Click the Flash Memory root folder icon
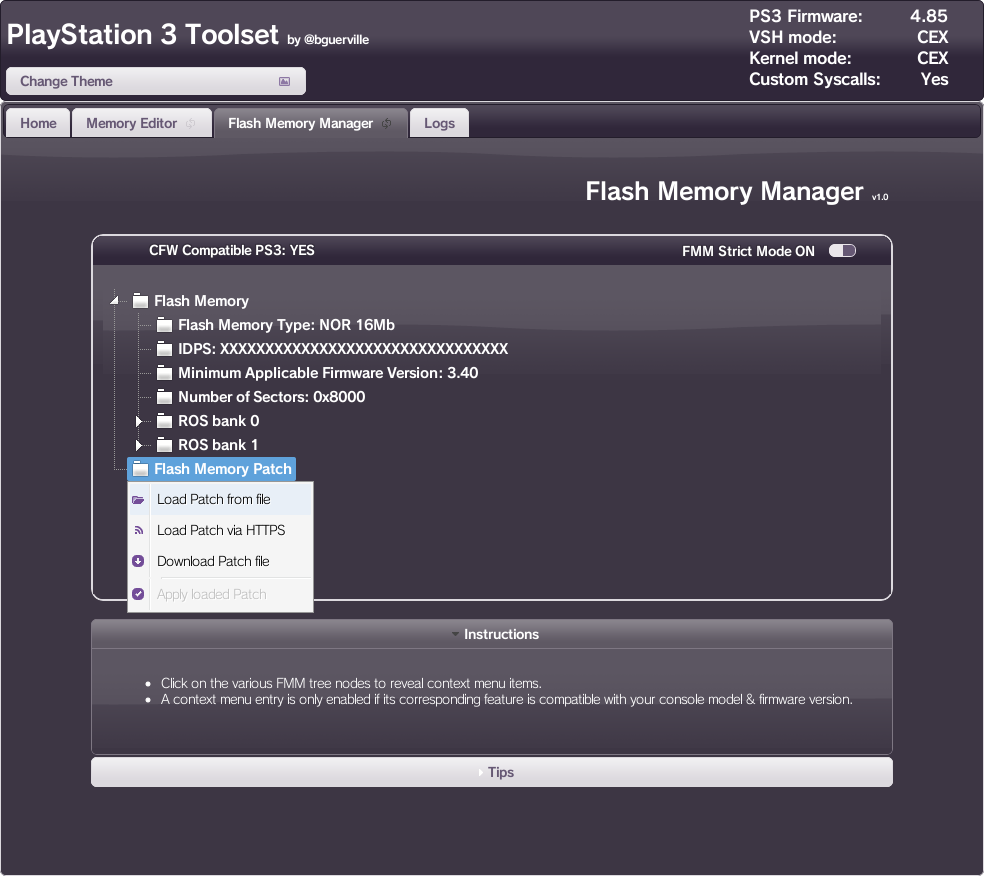Image resolution: width=984 pixels, height=876 pixels. coord(140,300)
